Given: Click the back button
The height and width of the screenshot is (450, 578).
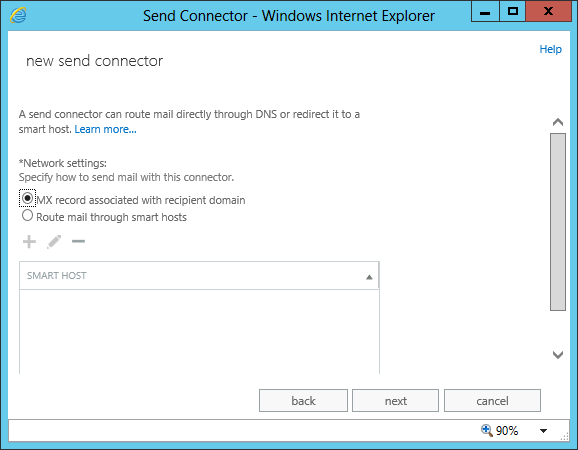Looking at the screenshot, I should tap(303, 401).
